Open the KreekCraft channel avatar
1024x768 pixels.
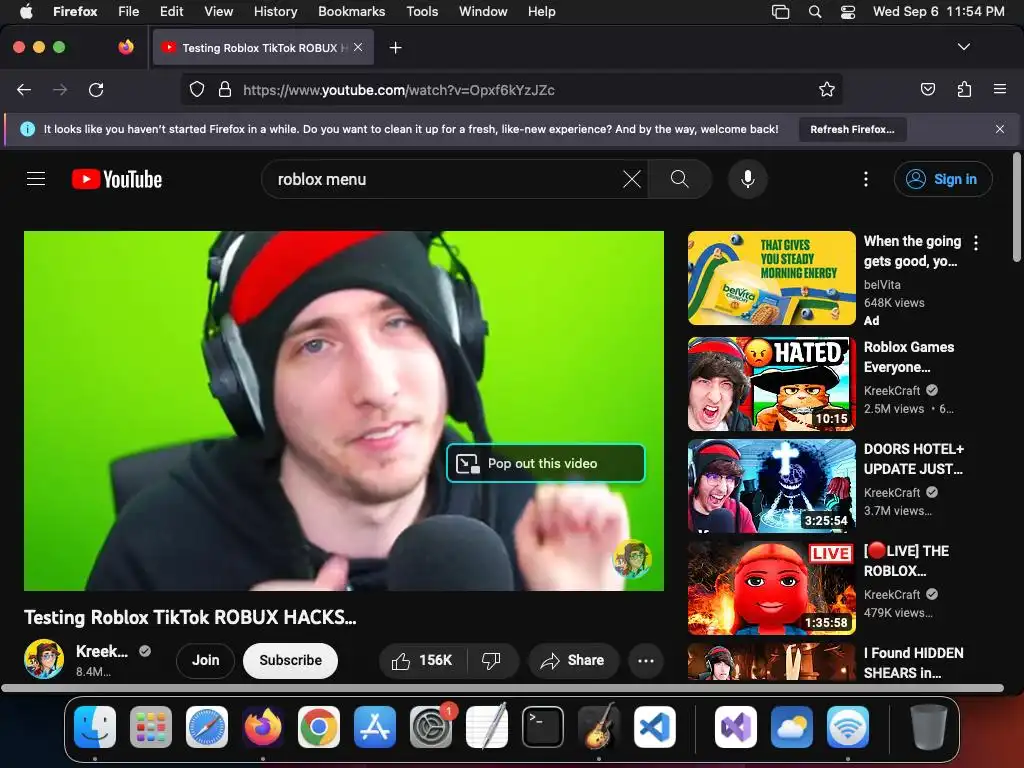pos(44,659)
